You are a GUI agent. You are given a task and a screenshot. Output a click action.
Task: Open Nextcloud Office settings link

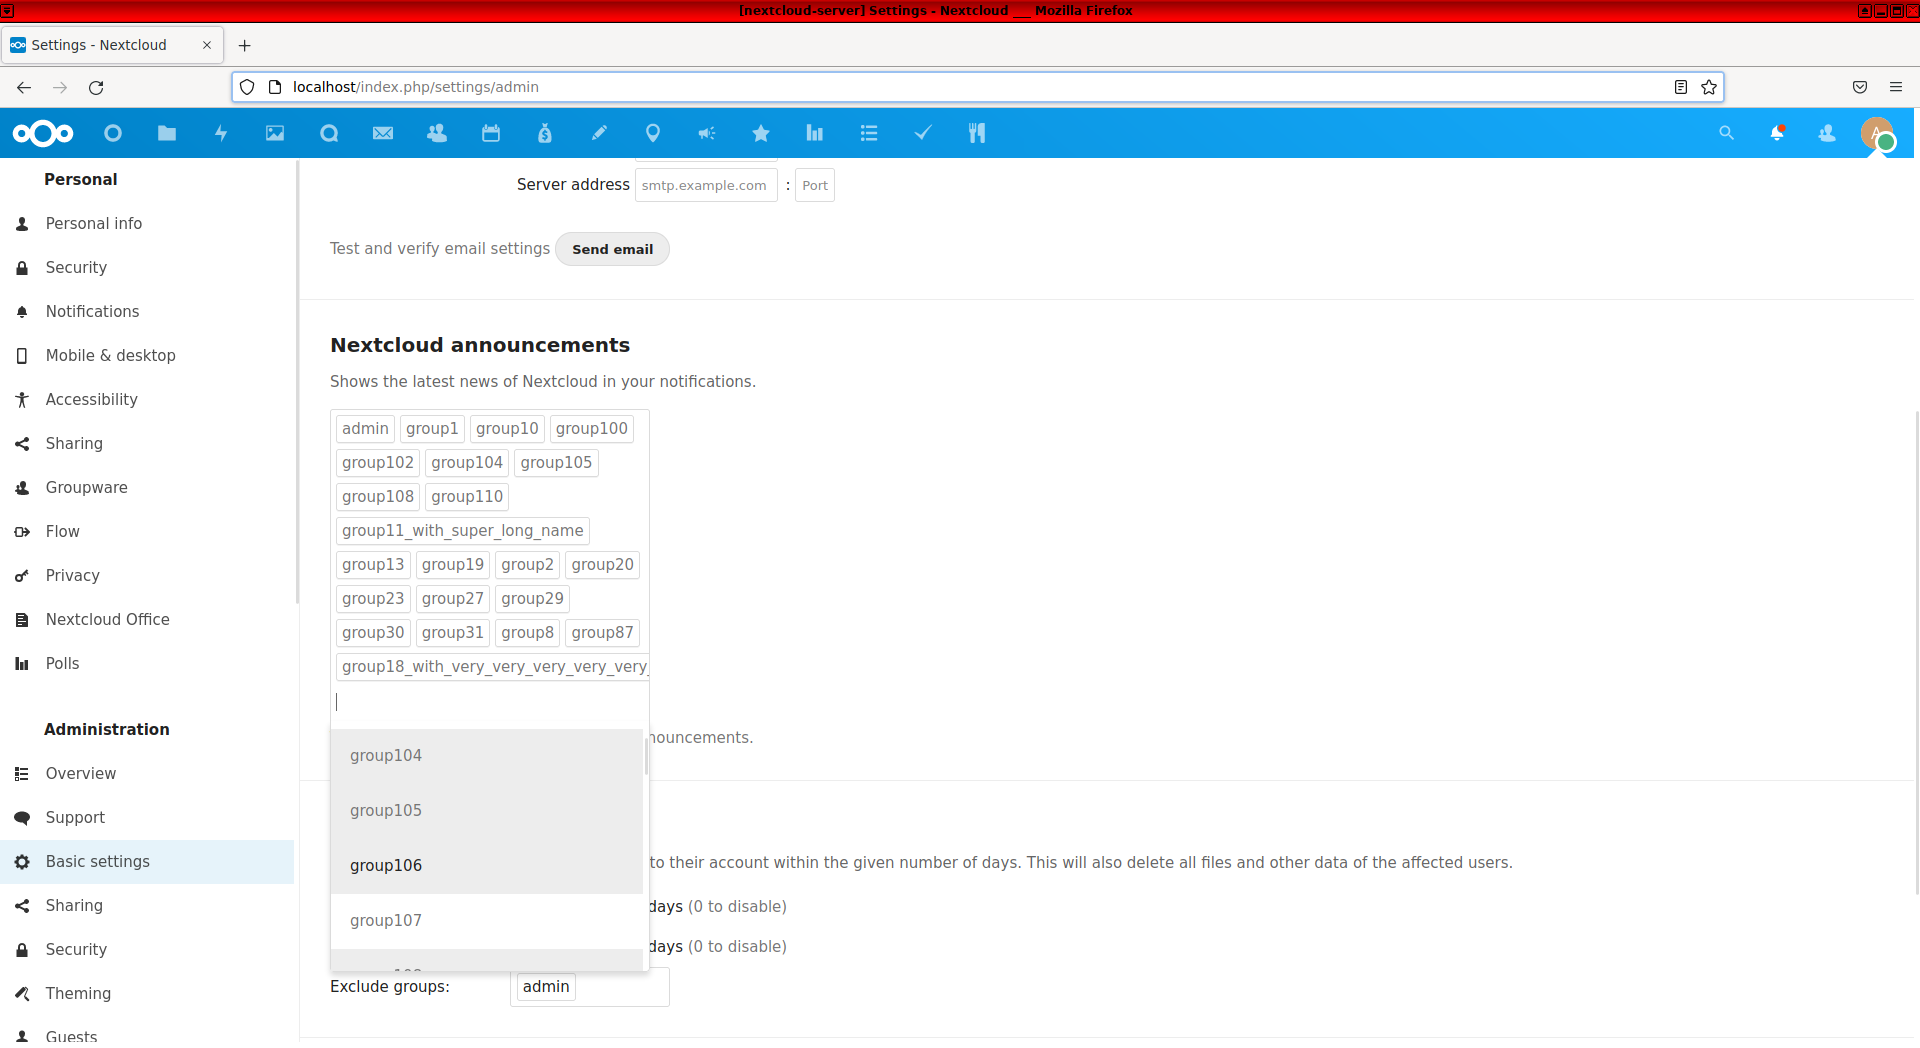[x=108, y=619]
